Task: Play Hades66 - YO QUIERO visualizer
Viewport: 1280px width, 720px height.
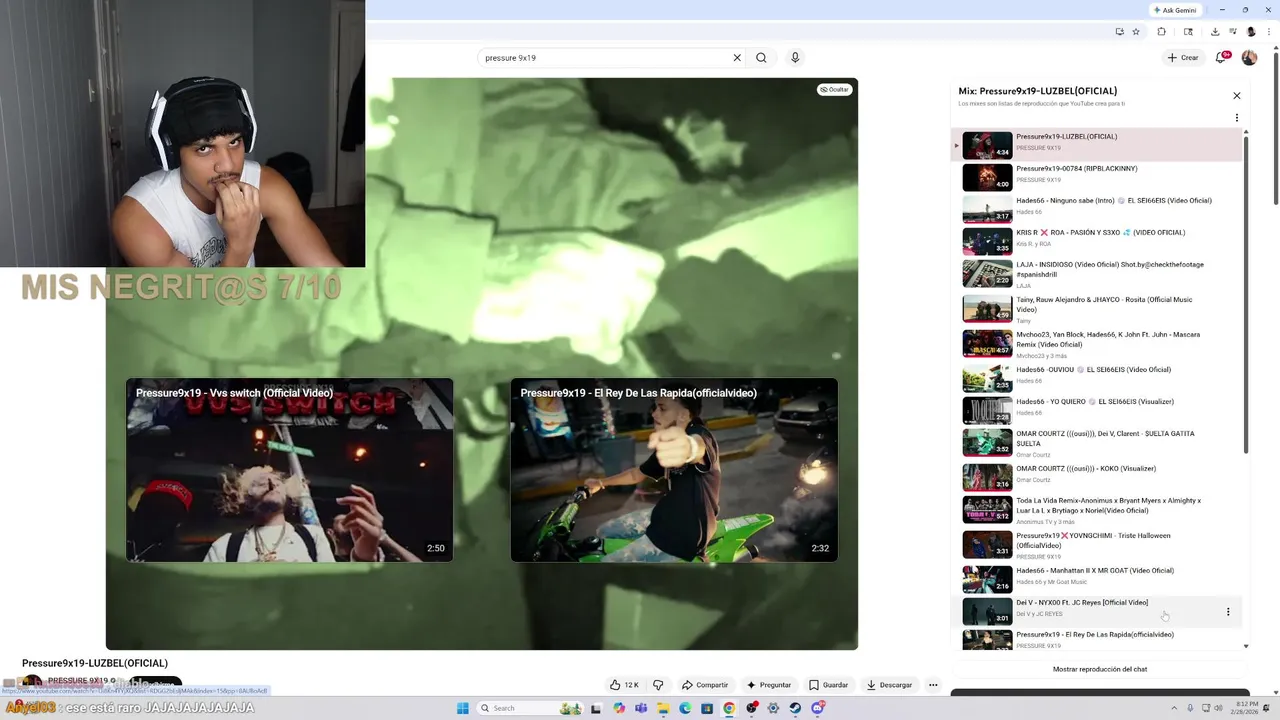Action: coord(1096,410)
